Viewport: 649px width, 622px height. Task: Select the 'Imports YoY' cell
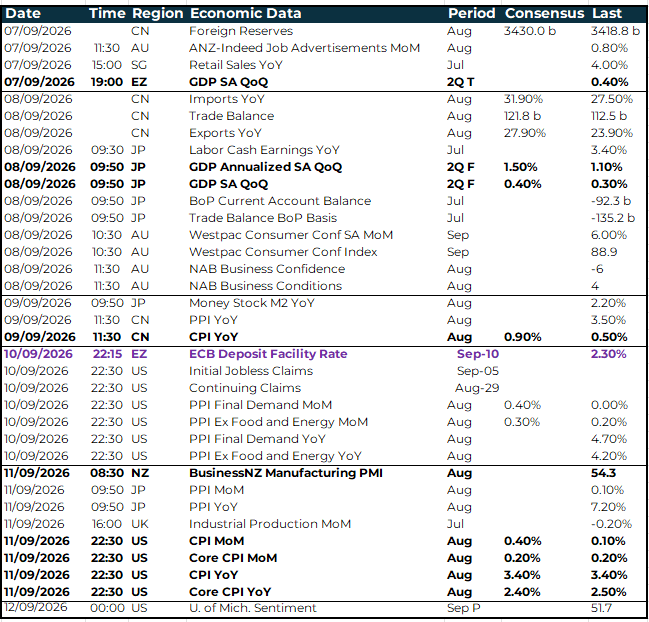pos(226,99)
